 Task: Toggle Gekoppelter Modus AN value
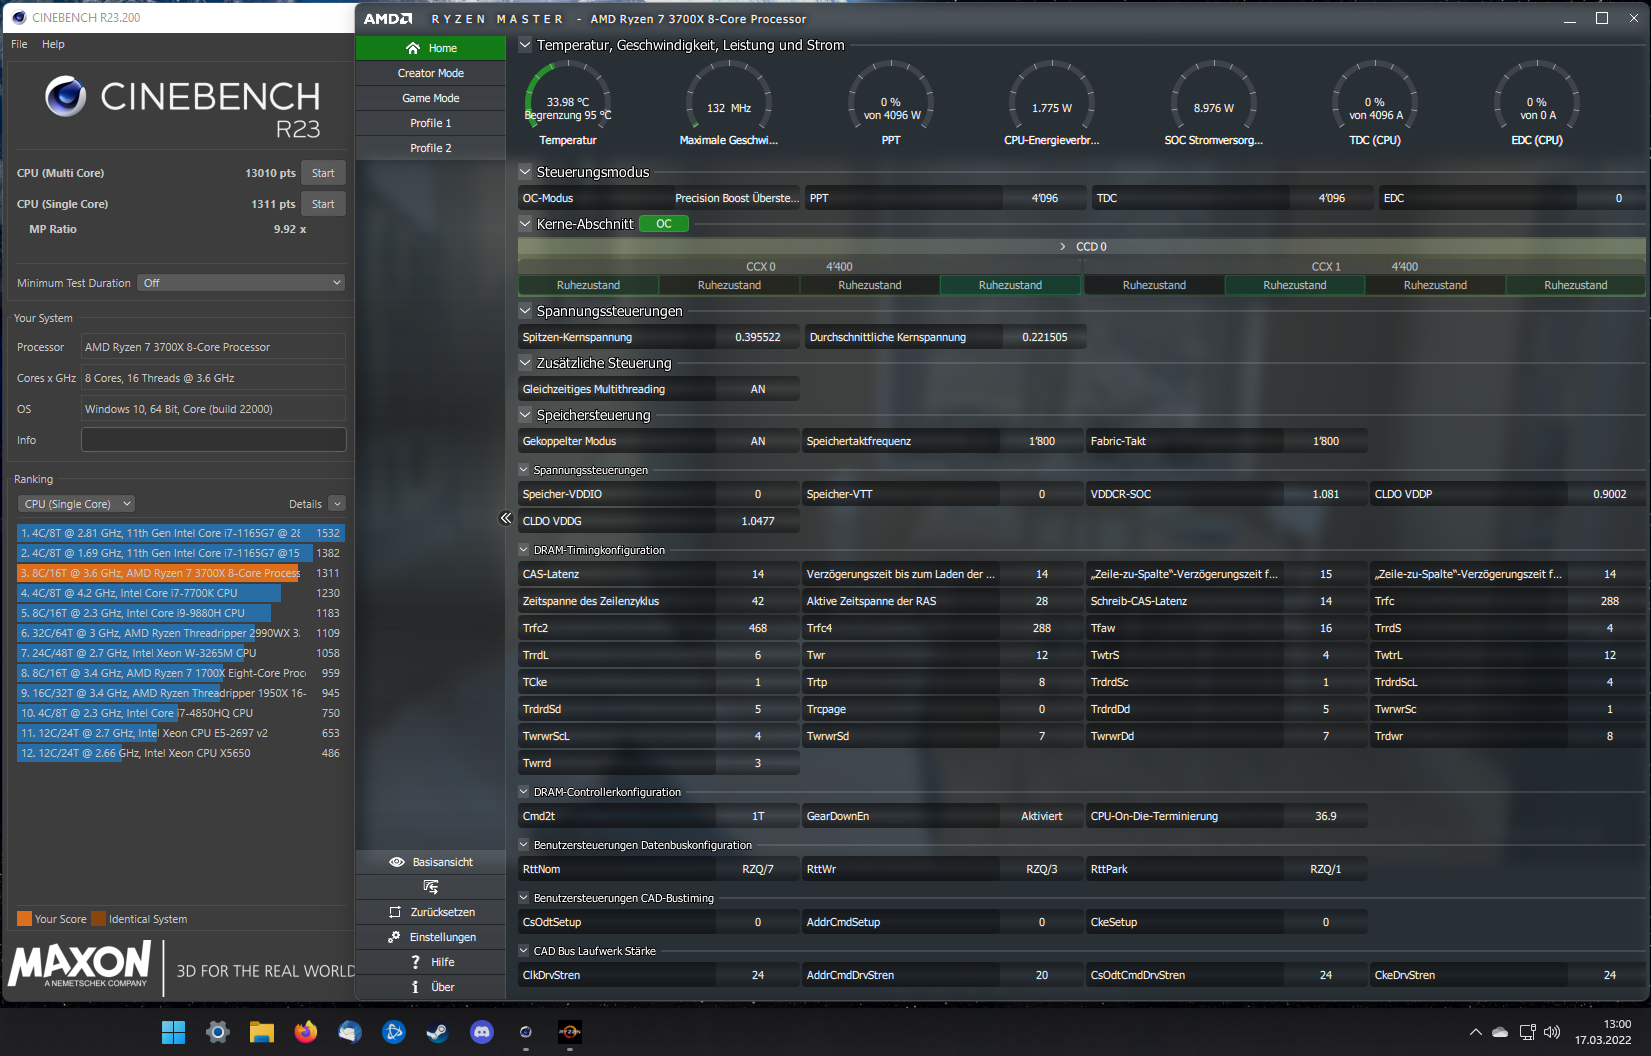click(758, 441)
